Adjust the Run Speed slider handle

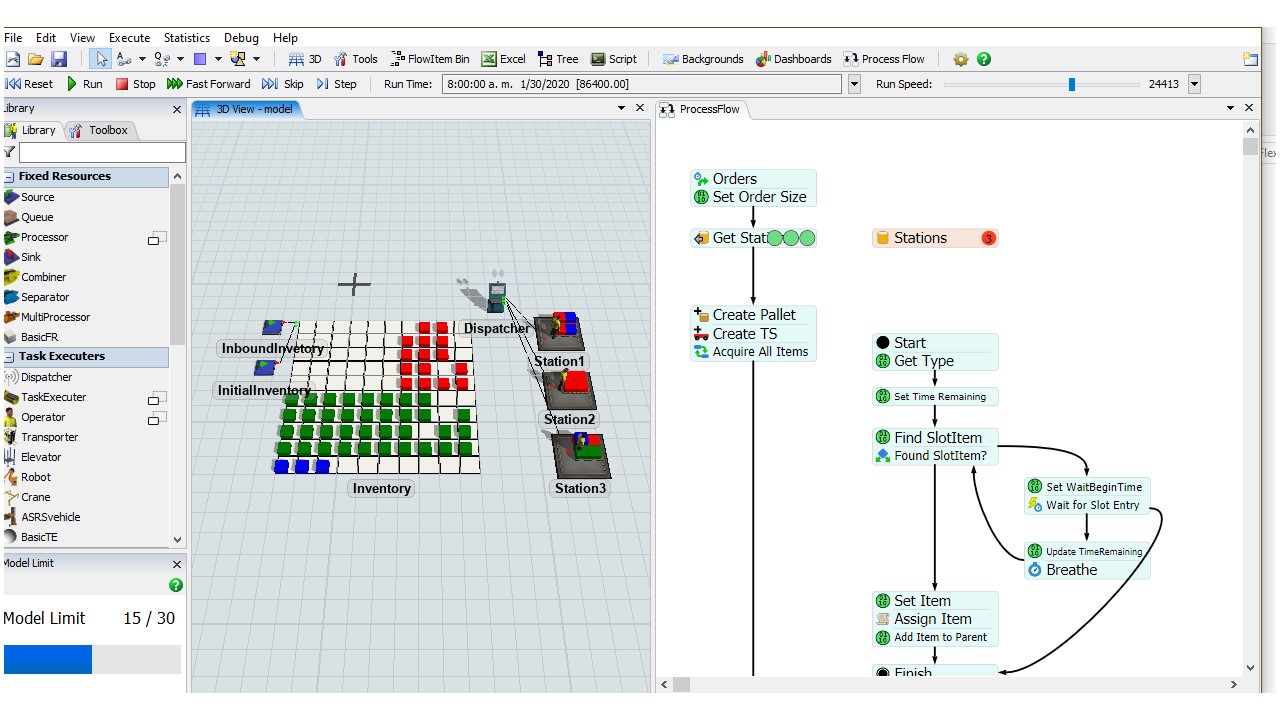(x=1072, y=85)
